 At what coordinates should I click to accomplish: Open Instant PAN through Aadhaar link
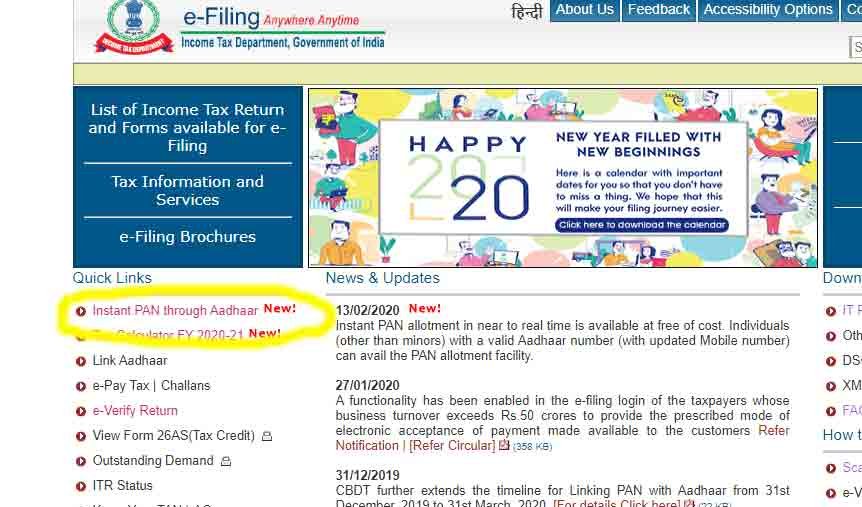(175, 311)
